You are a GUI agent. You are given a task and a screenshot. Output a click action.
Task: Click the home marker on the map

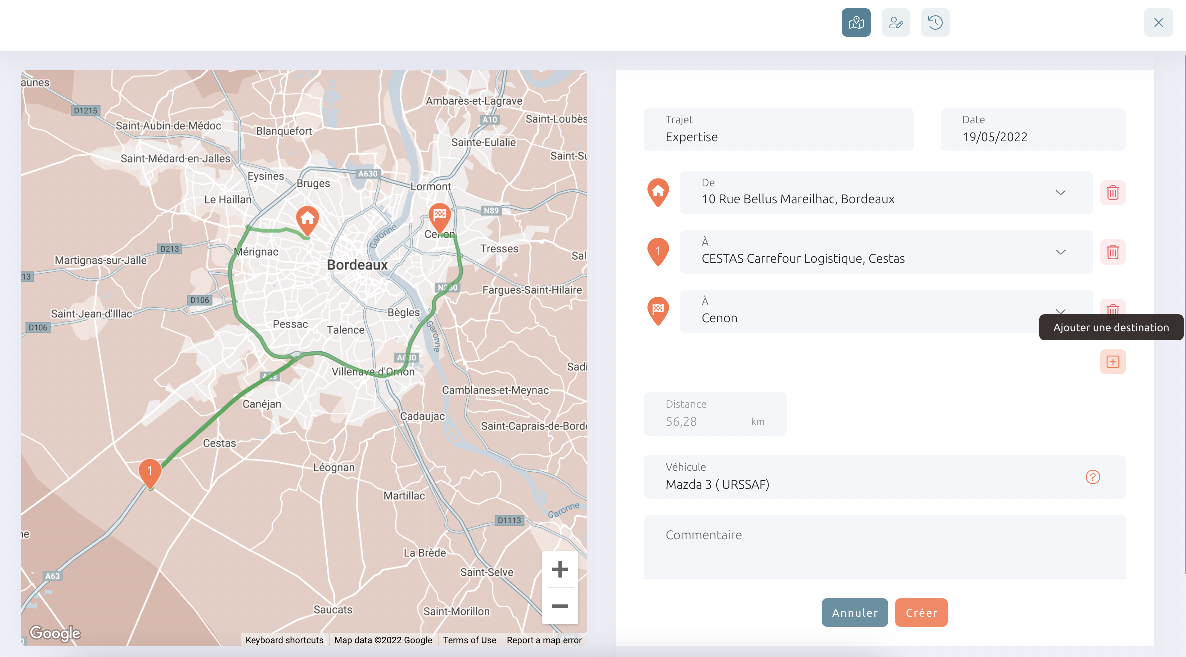tap(306, 220)
